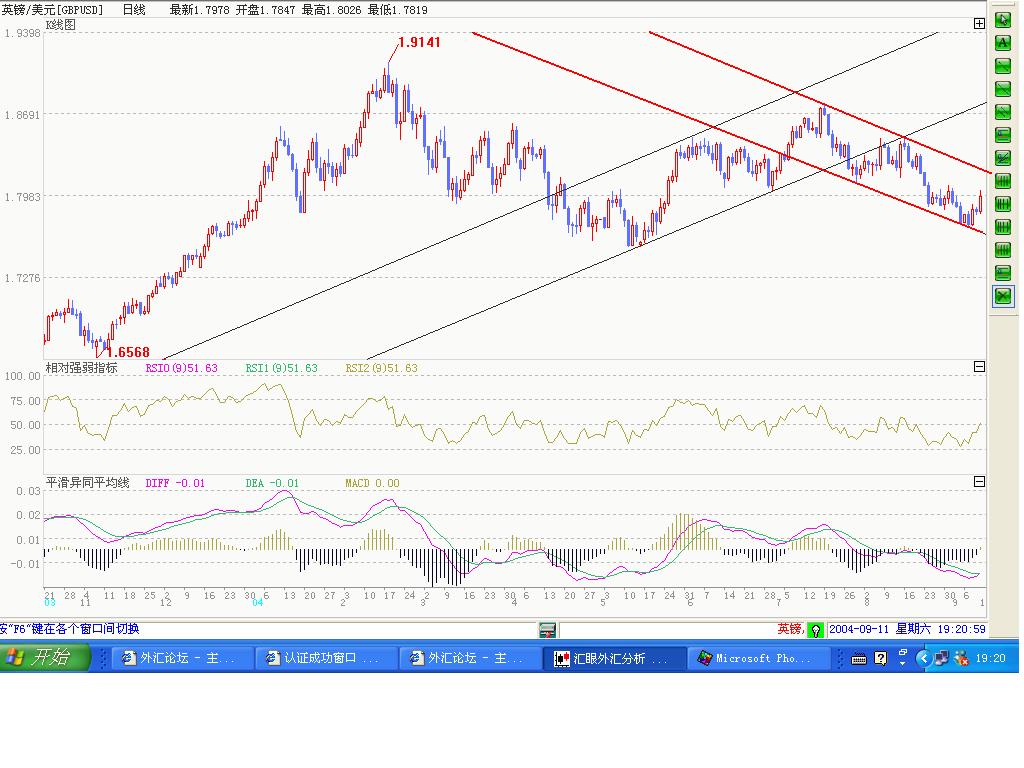Collapse the MACD indicator pane
The height and width of the screenshot is (768, 1024).
tap(979, 482)
